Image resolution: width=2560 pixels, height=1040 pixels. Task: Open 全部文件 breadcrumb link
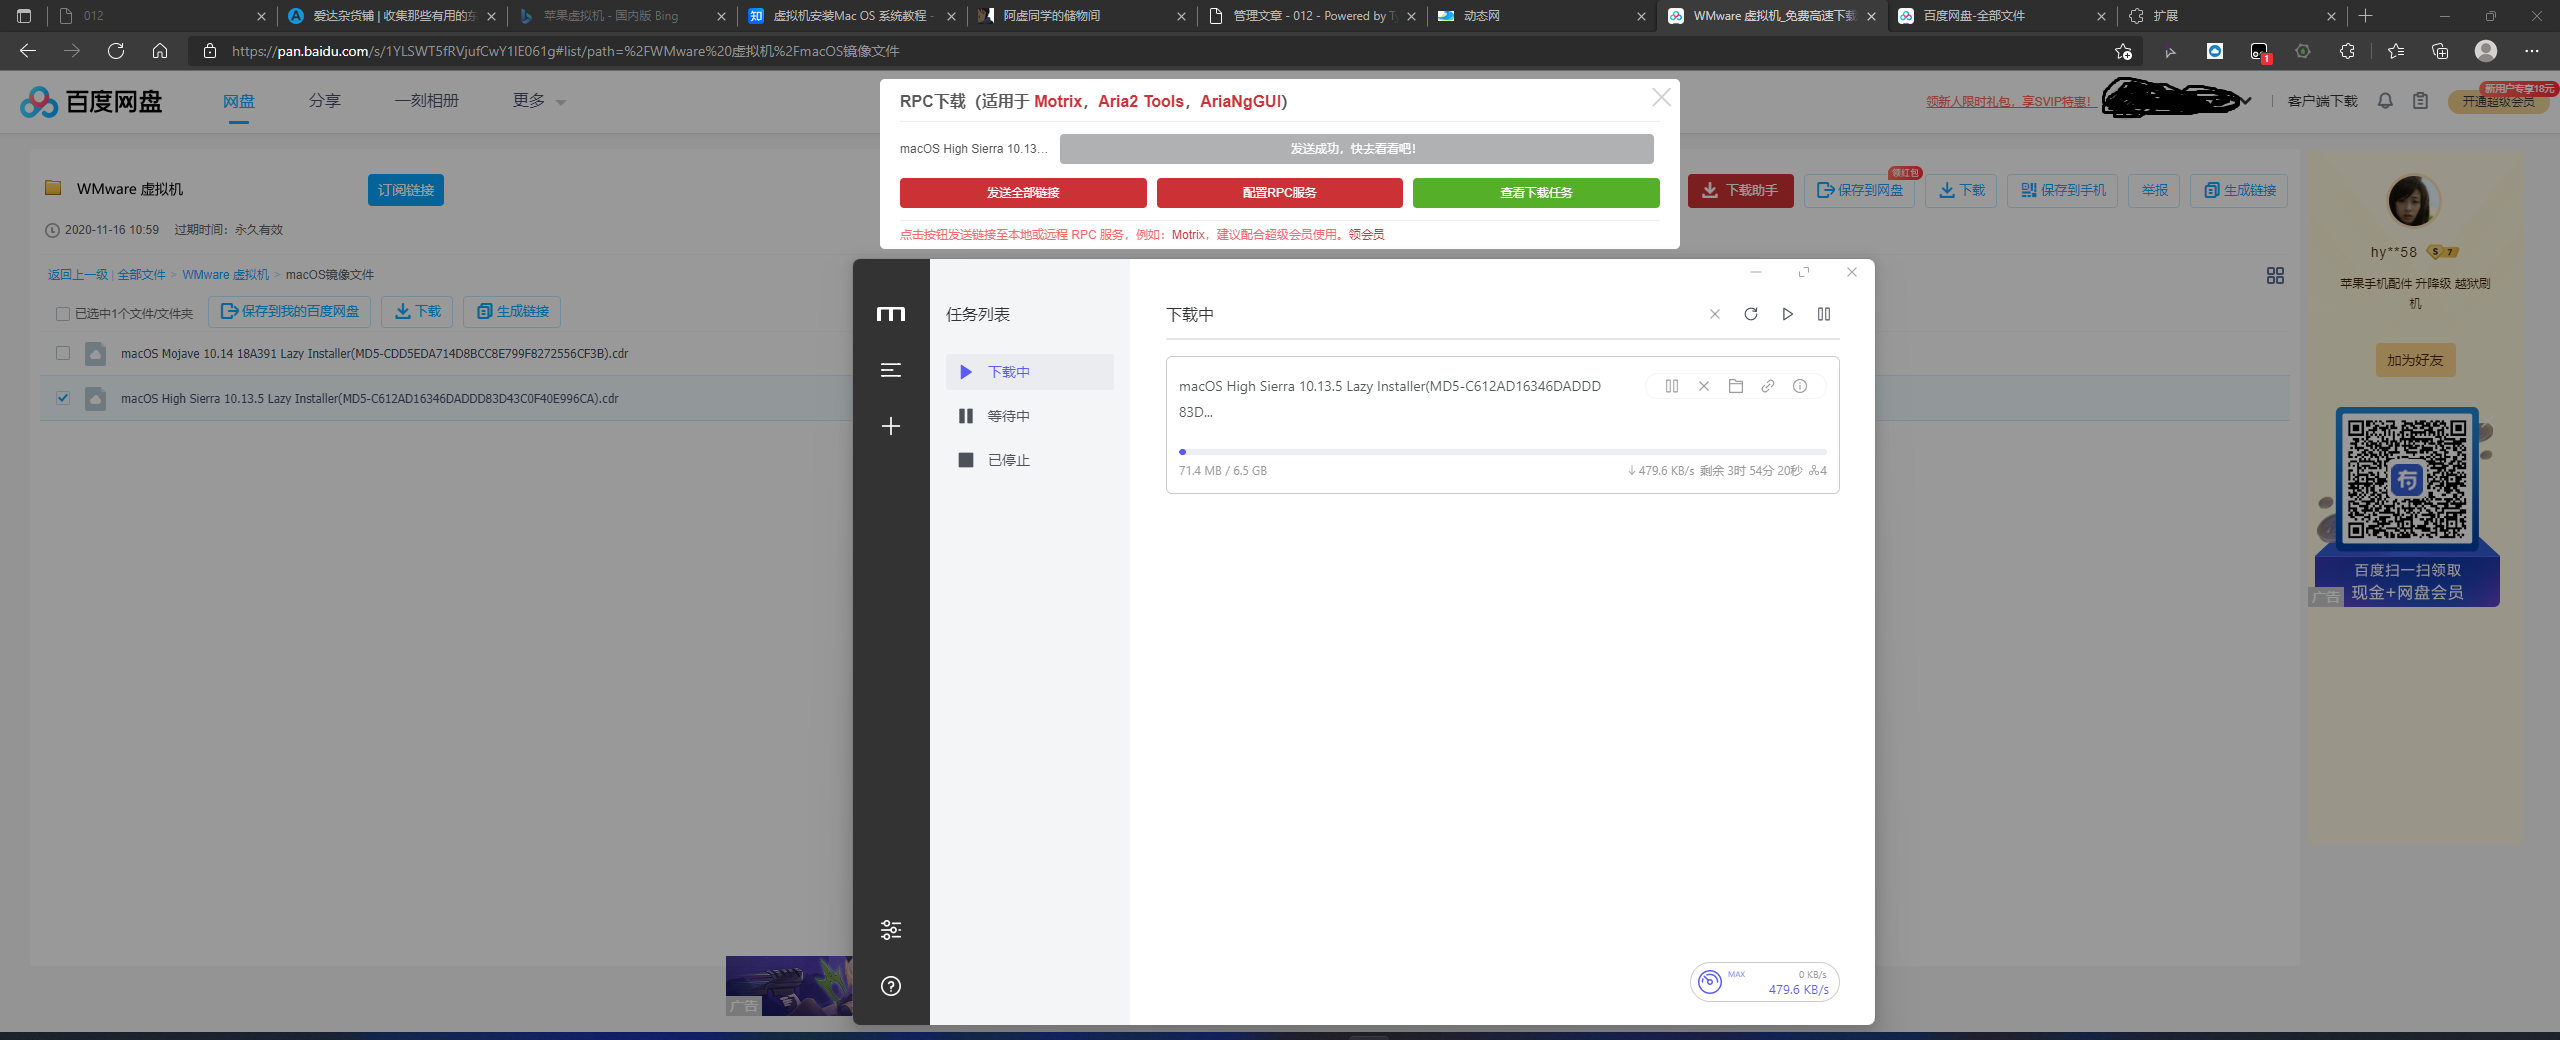pos(141,274)
